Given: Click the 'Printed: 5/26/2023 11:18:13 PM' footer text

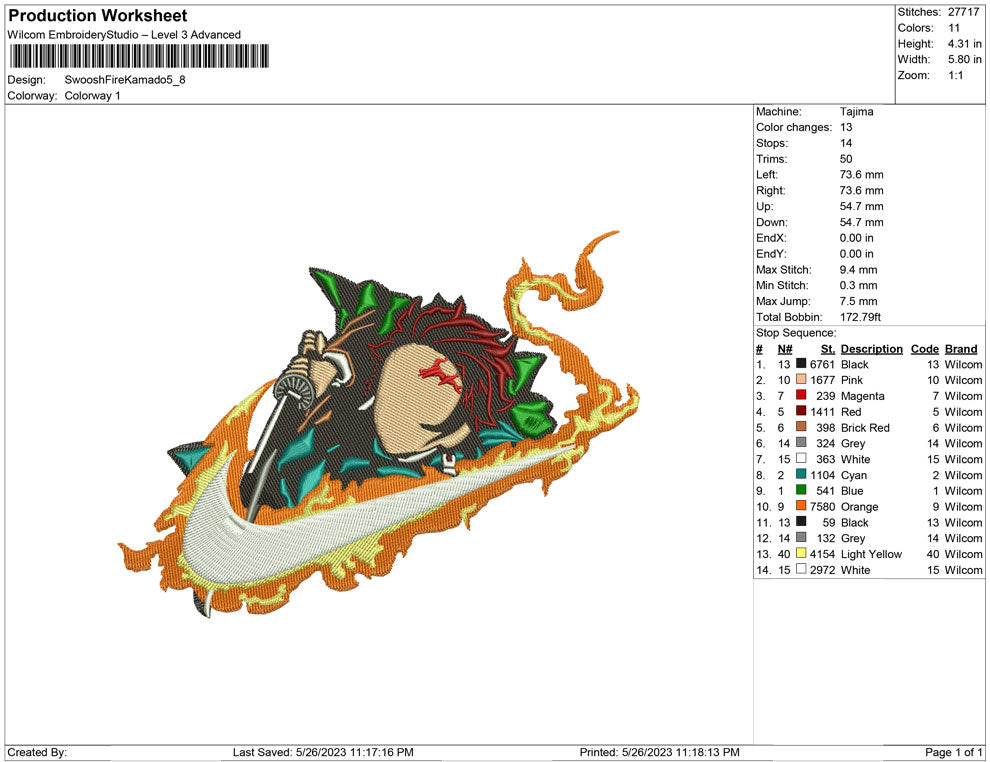Looking at the screenshot, I should pyautogui.click(x=659, y=752).
